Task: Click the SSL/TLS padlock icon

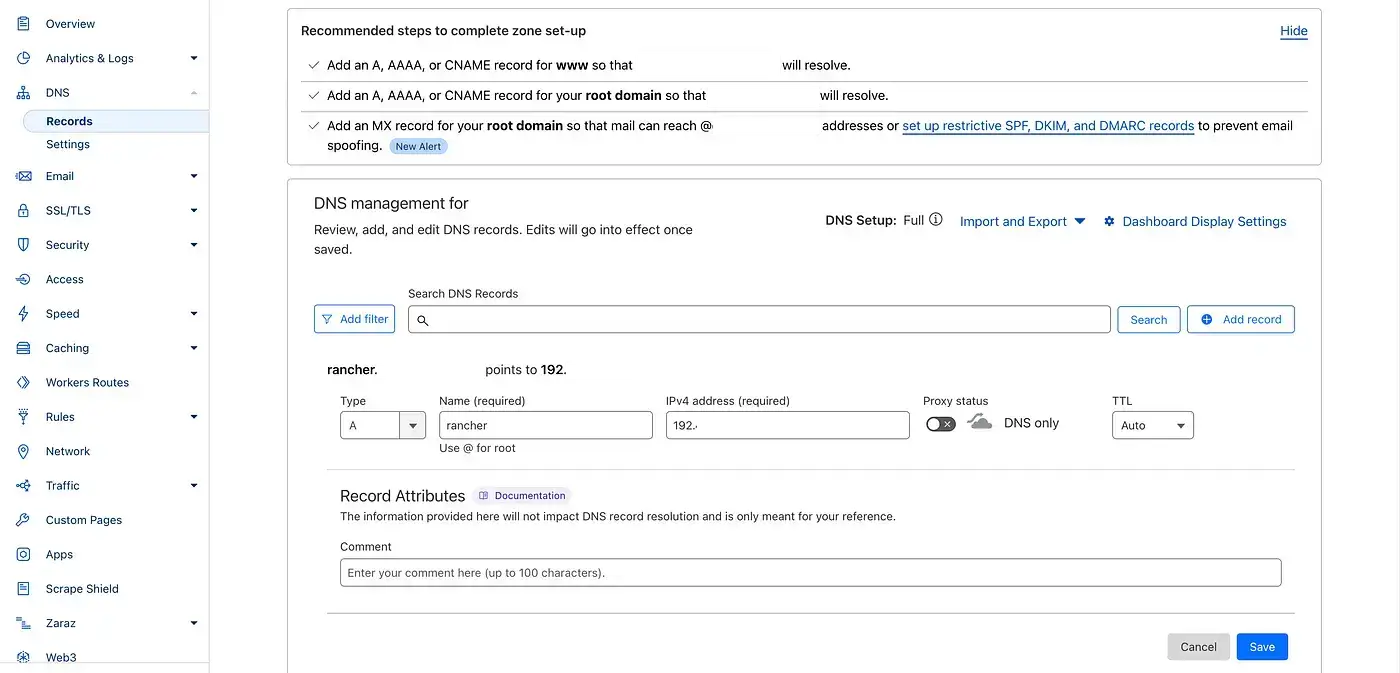Action: [x=24, y=211]
